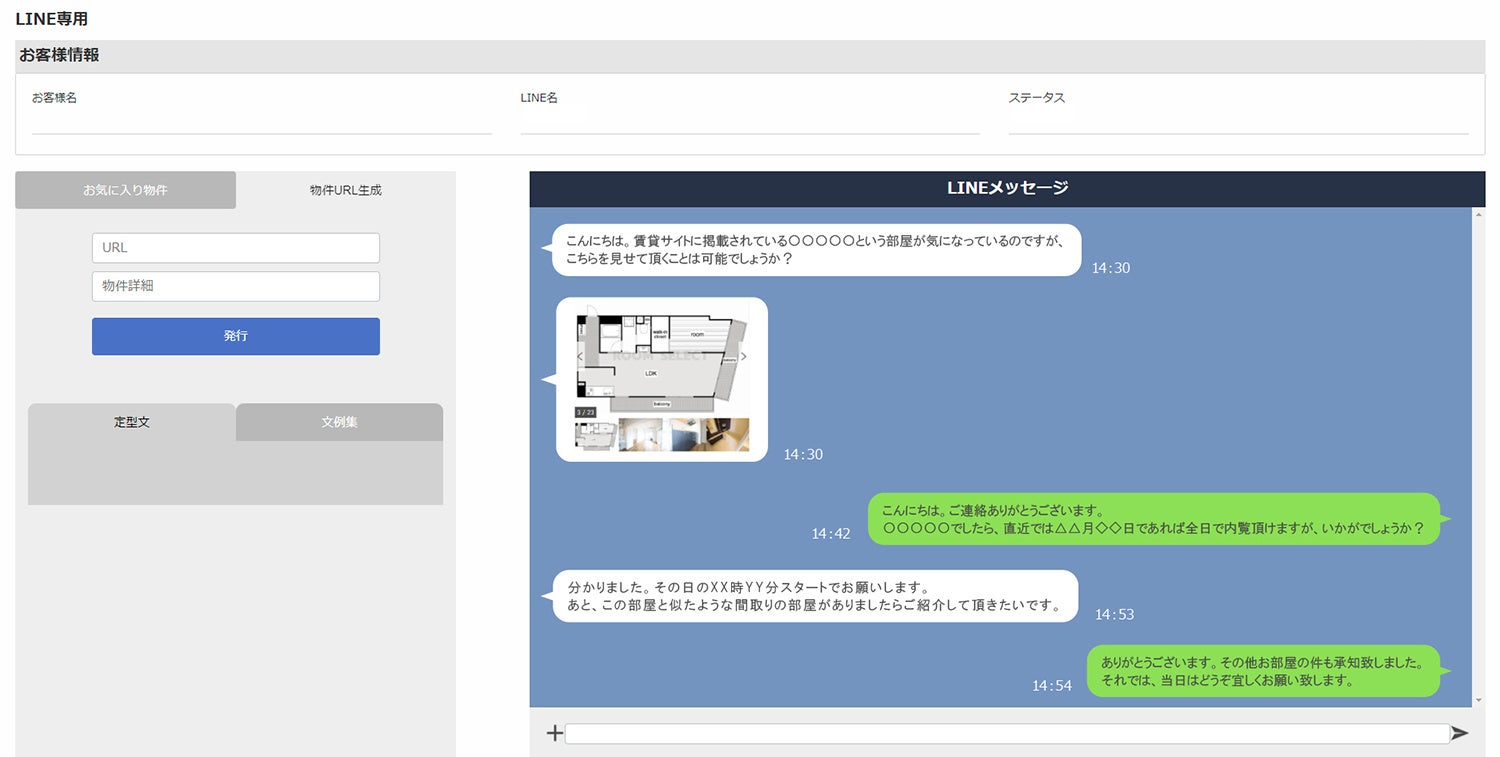This screenshot has width=1500, height=757.
Task: Click the お客様名 field
Action: point(260,120)
